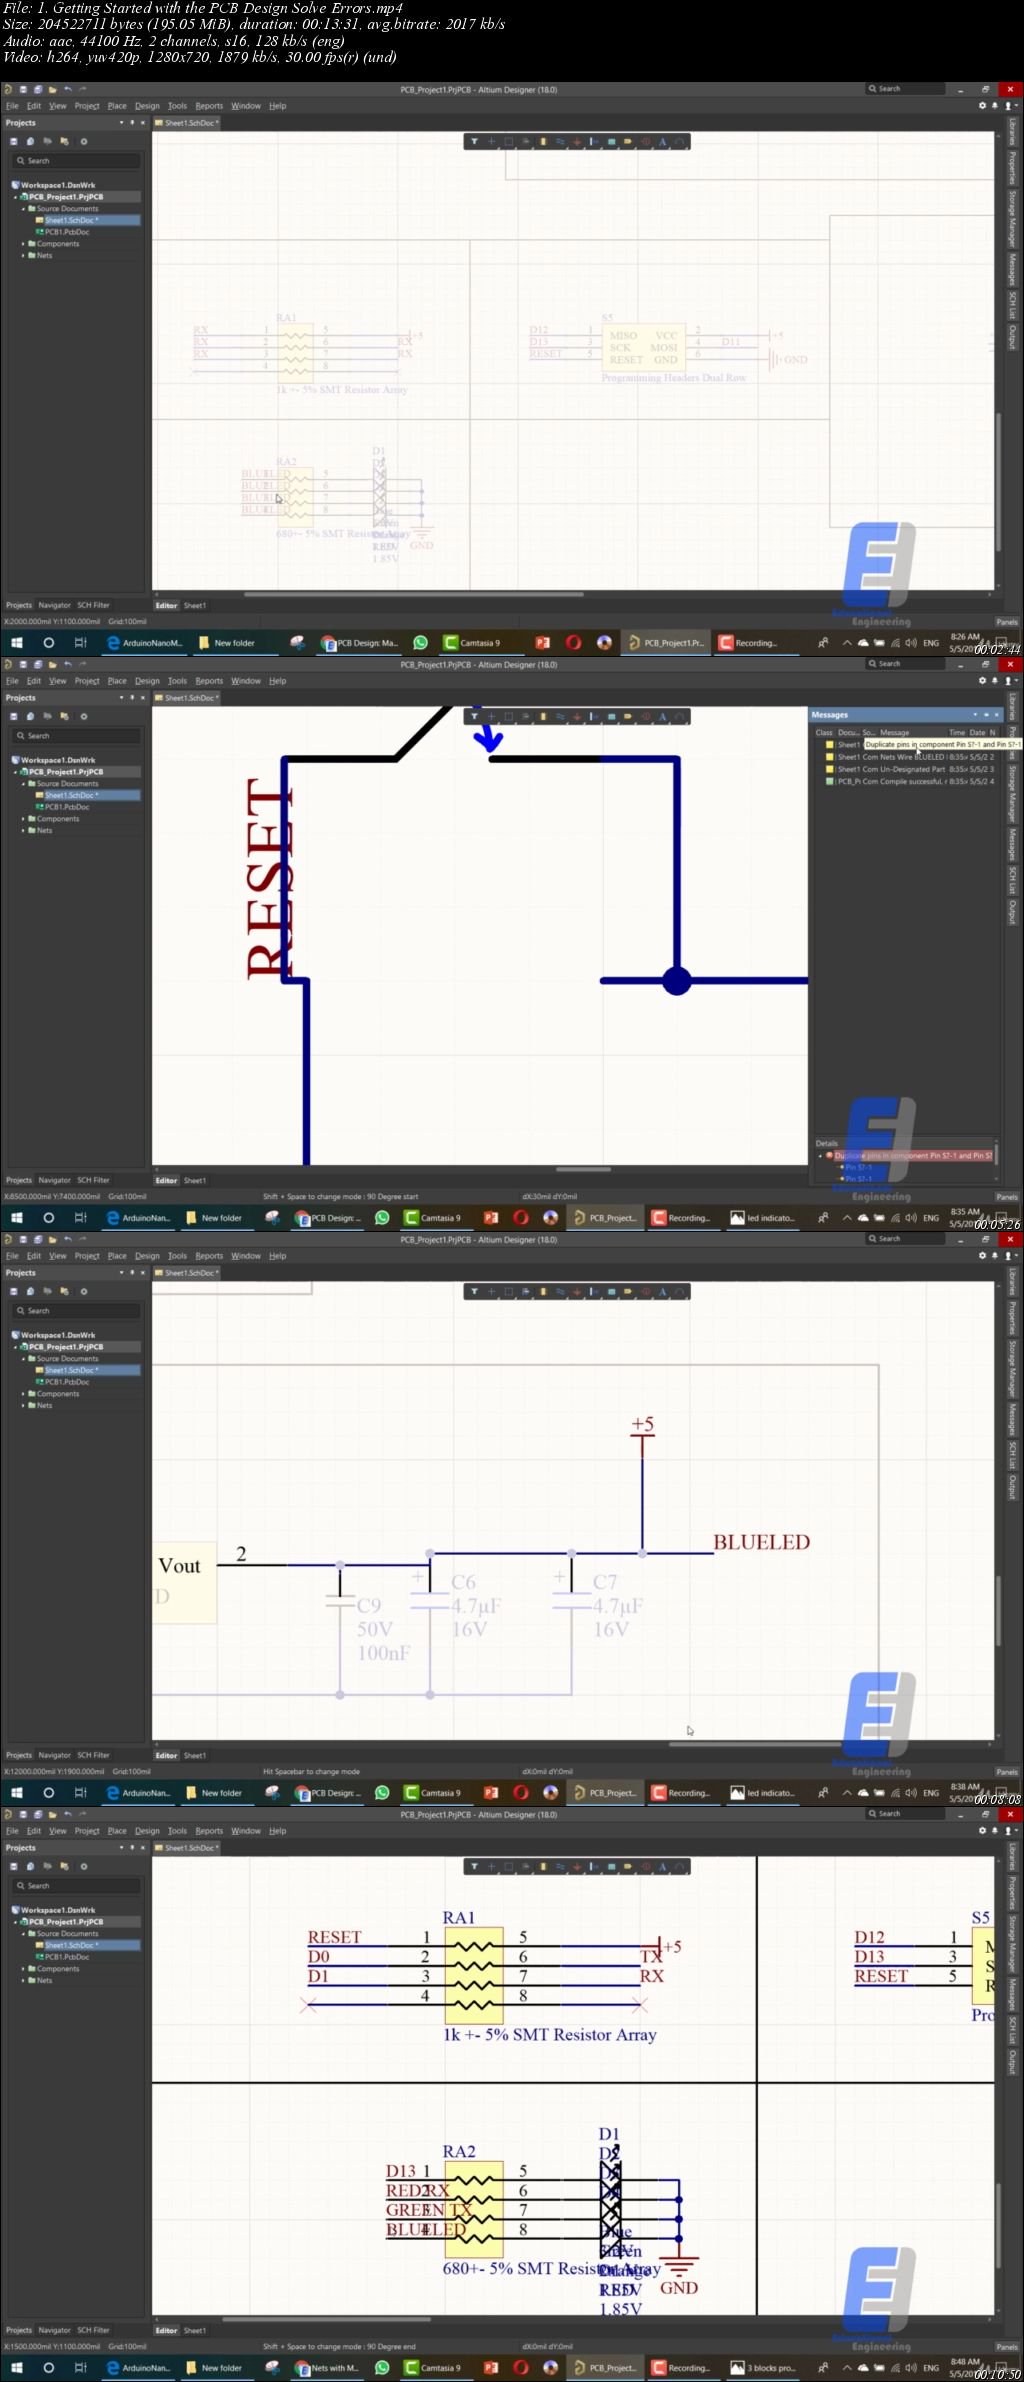
Task: Open the gear settings in the 00:02:44 Projects toolbar
Action: (84, 141)
